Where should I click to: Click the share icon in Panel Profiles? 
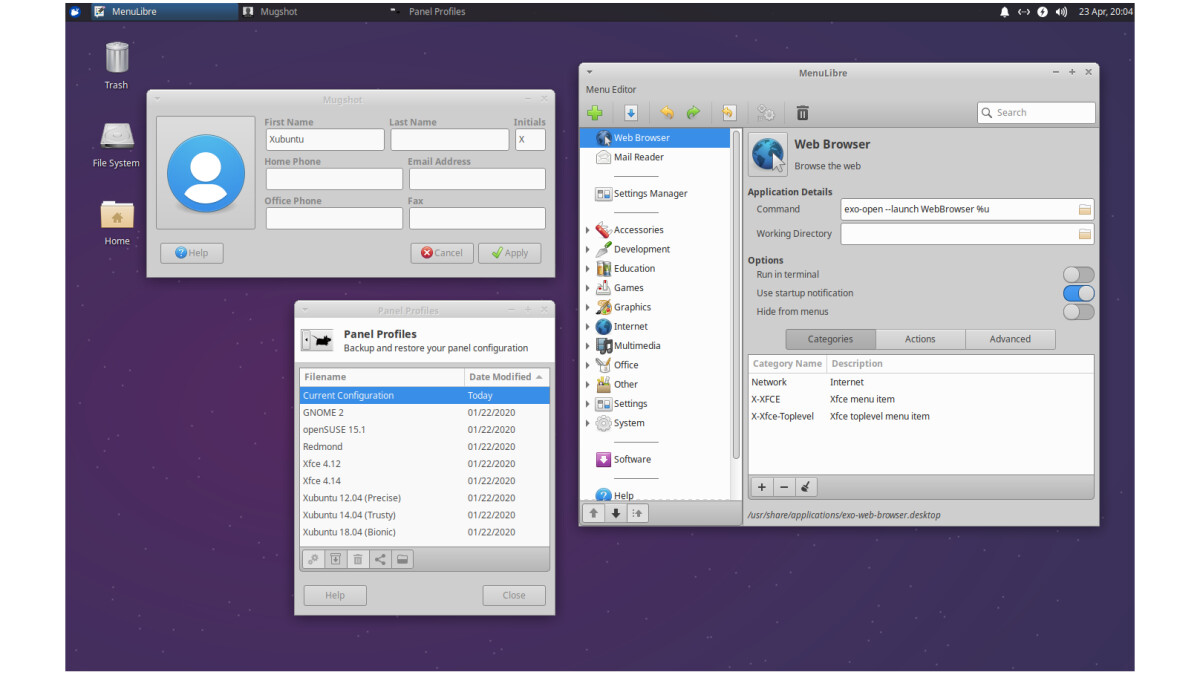[380, 559]
